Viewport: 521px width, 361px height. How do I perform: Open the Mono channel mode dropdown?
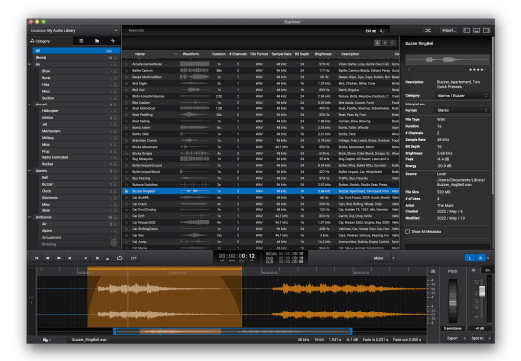pyautogui.click(x=381, y=258)
